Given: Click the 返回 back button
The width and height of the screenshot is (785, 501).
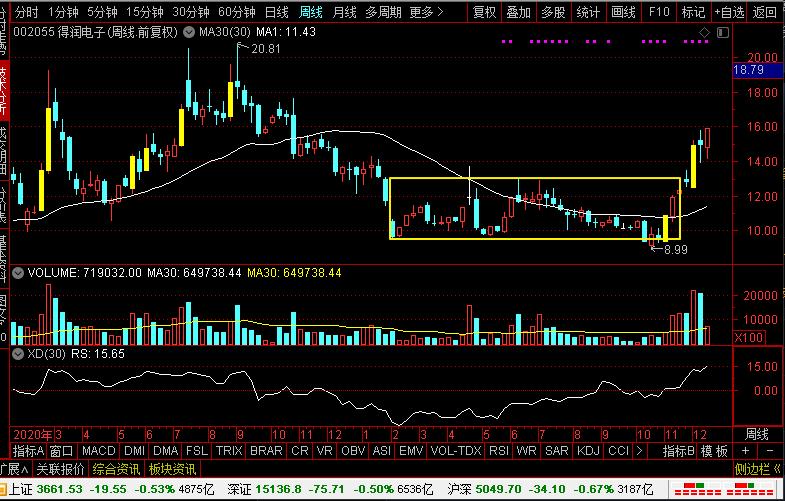Looking at the screenshot, I should [764, 12].
